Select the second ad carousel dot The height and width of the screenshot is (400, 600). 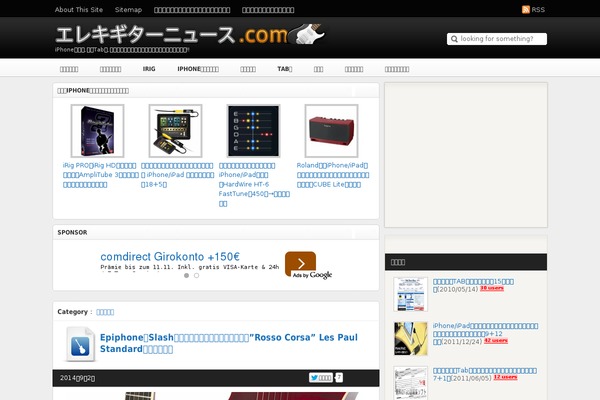coord(196,276)
